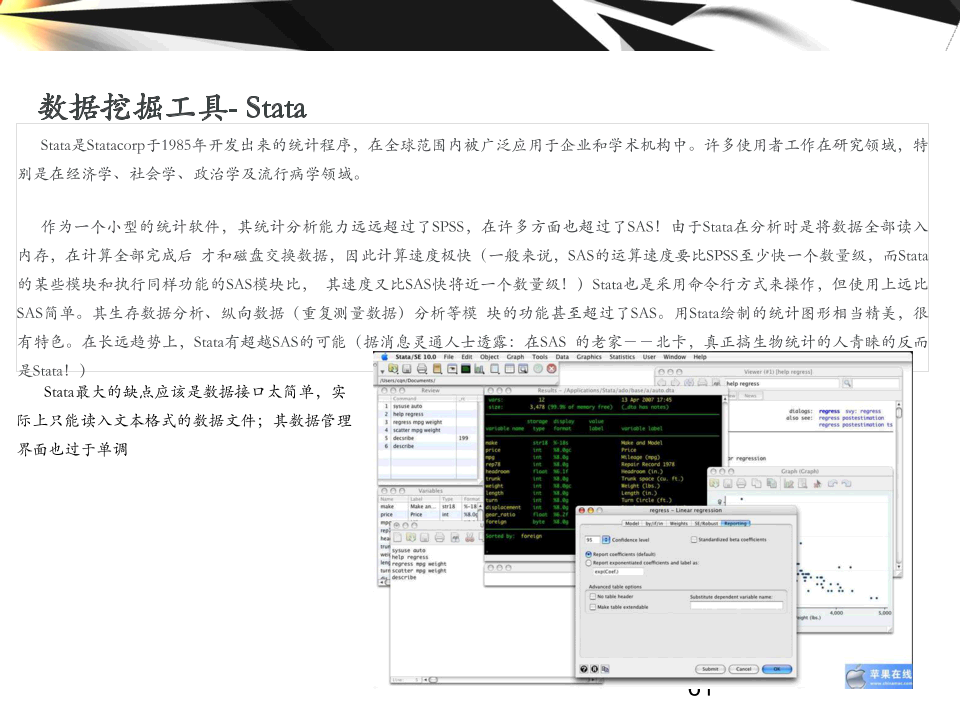
Task: Click the copy command icon in regress dialog
Action: coord(606,669)
